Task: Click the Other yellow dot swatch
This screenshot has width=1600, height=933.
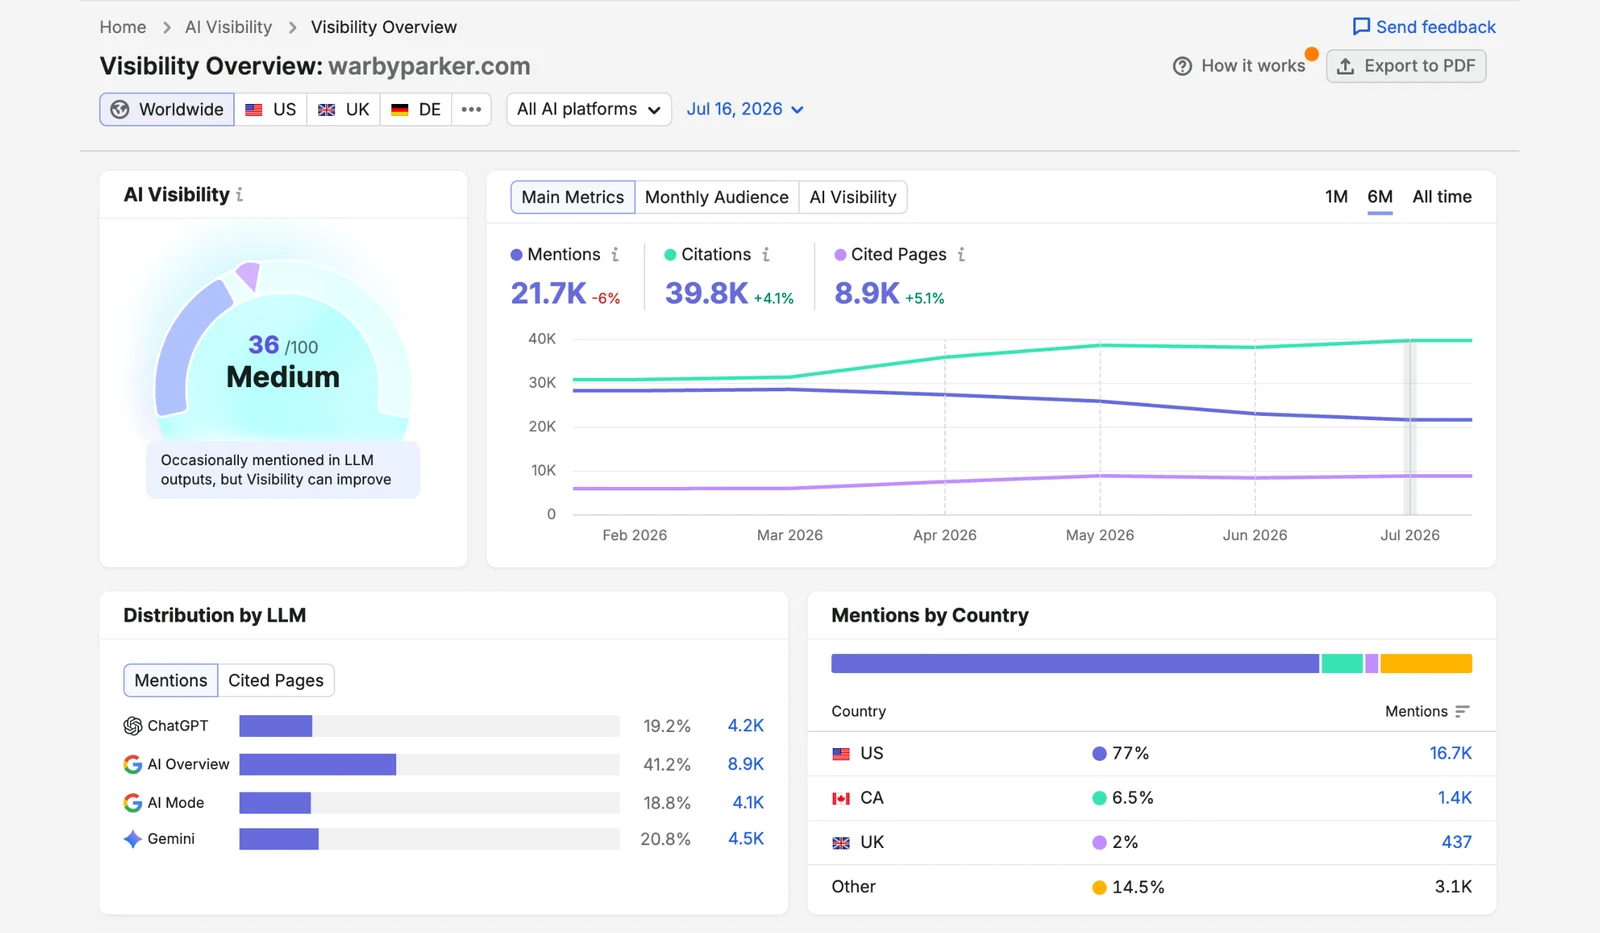Action: point(1099,888)
